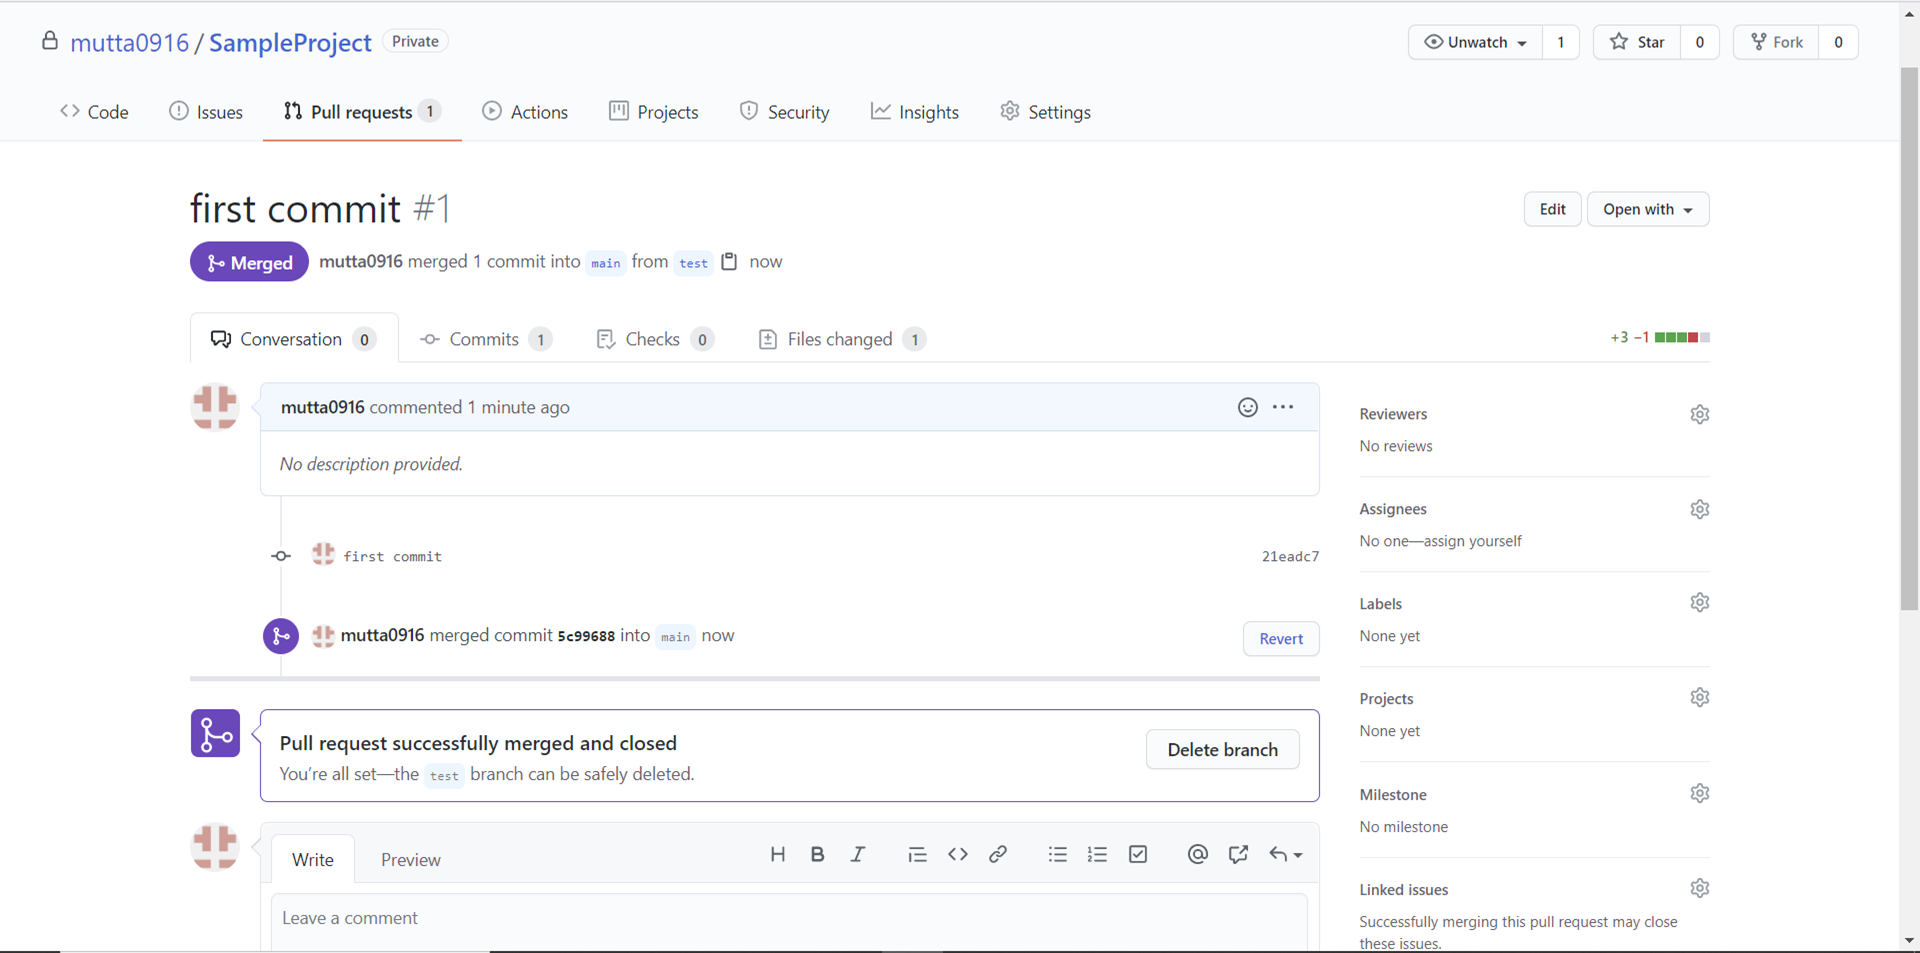Insert code formatting
The image size is (1920, 953).
(957, 854)
